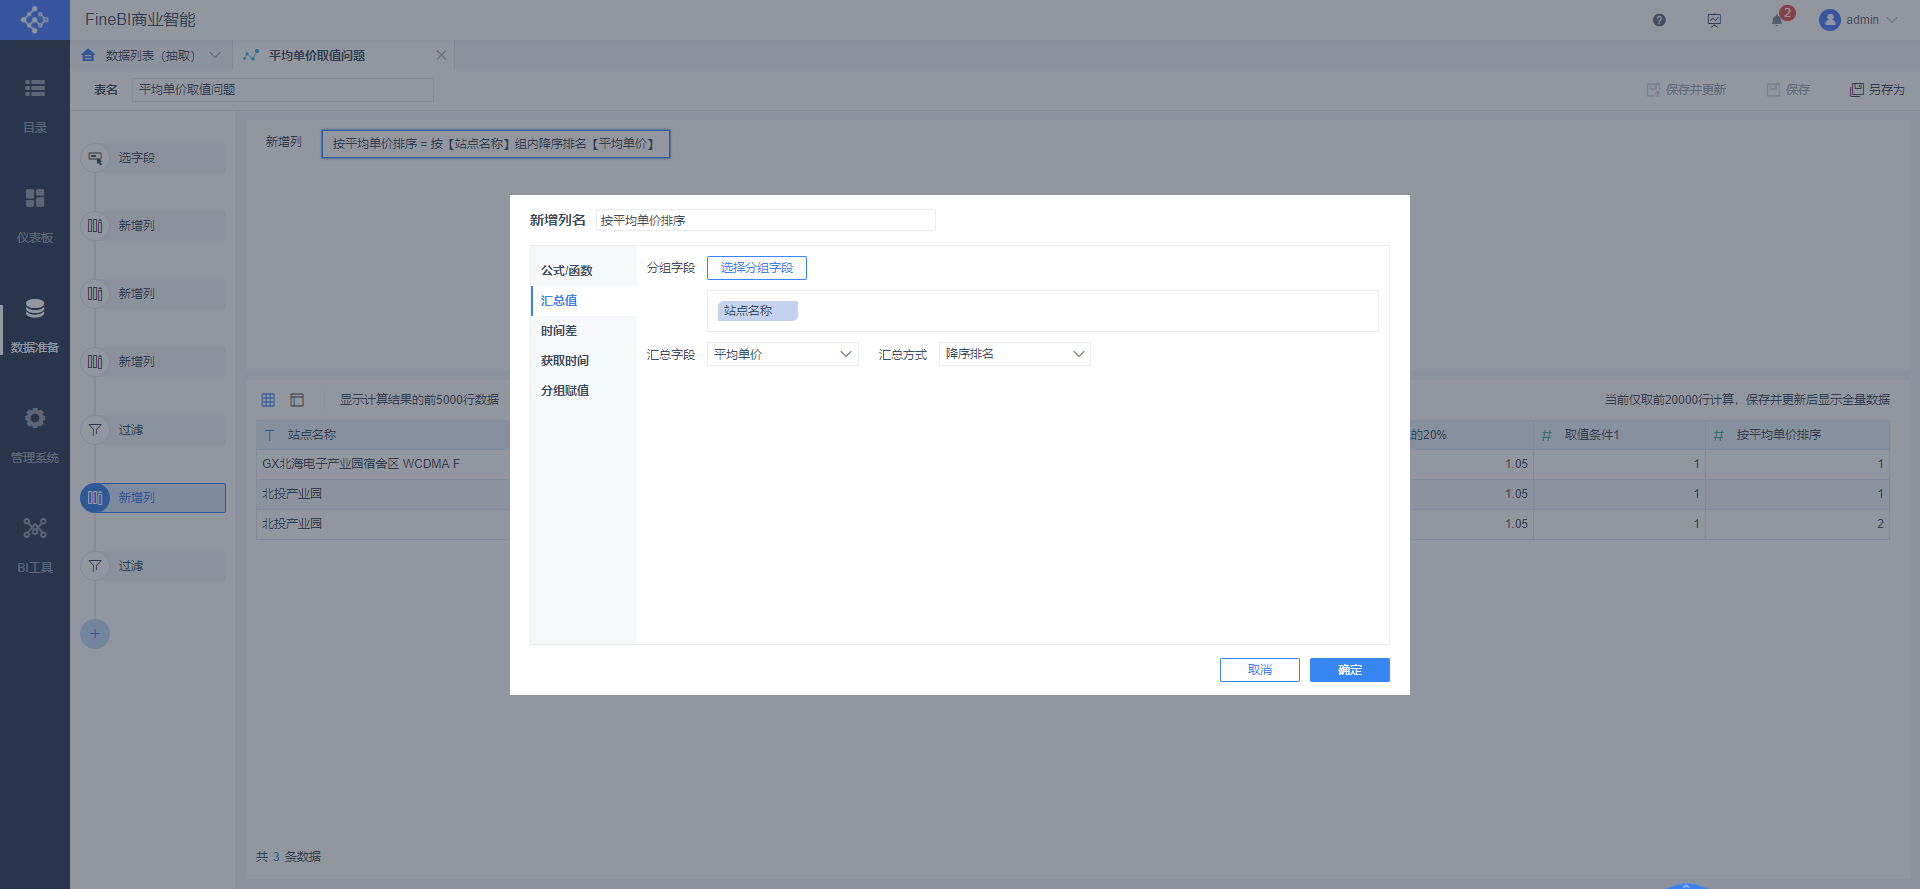Click the text type icon beside 站点名称 header
This screenshot has width=1920, height=889.
[270, 435]
